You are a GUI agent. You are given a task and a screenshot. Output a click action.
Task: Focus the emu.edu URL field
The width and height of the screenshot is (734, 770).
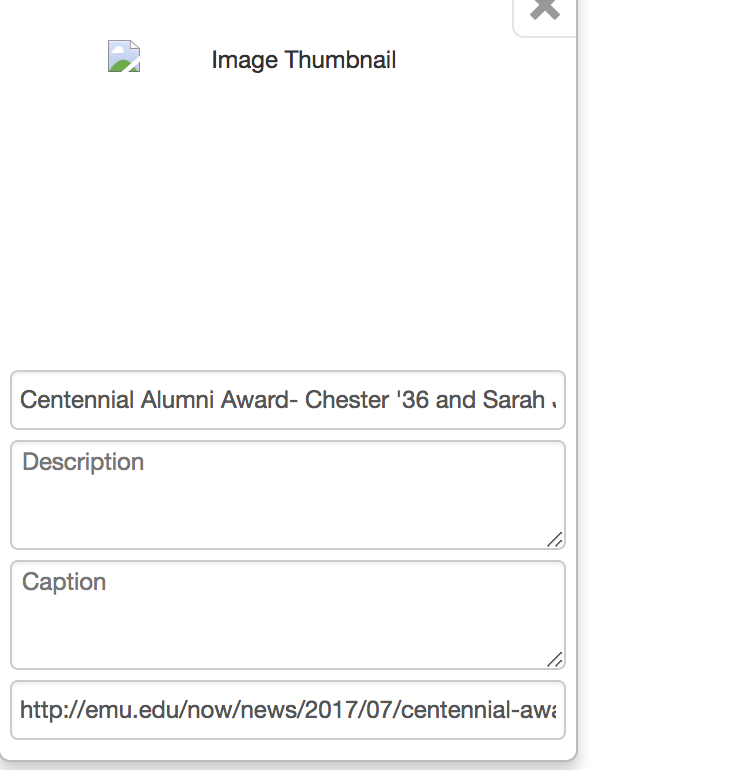(x=288, y=710)
